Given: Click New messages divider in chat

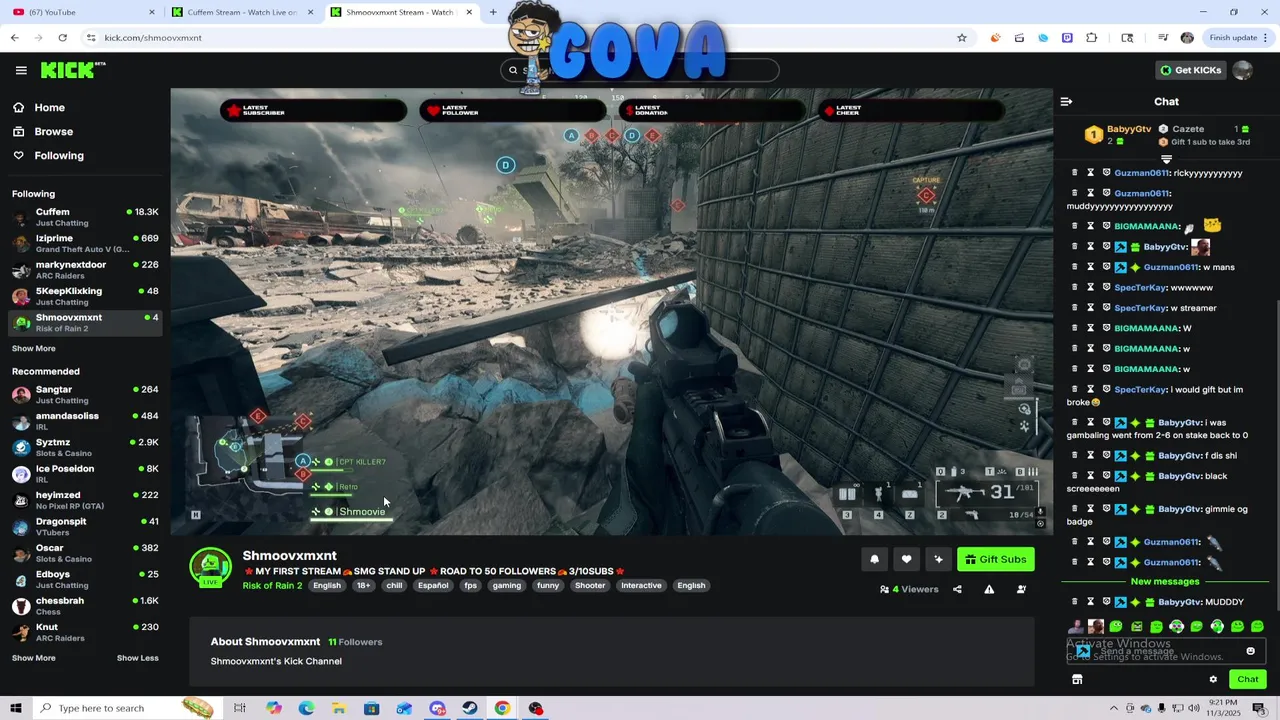Looking at the screenshot, I should click(1165, 582).
